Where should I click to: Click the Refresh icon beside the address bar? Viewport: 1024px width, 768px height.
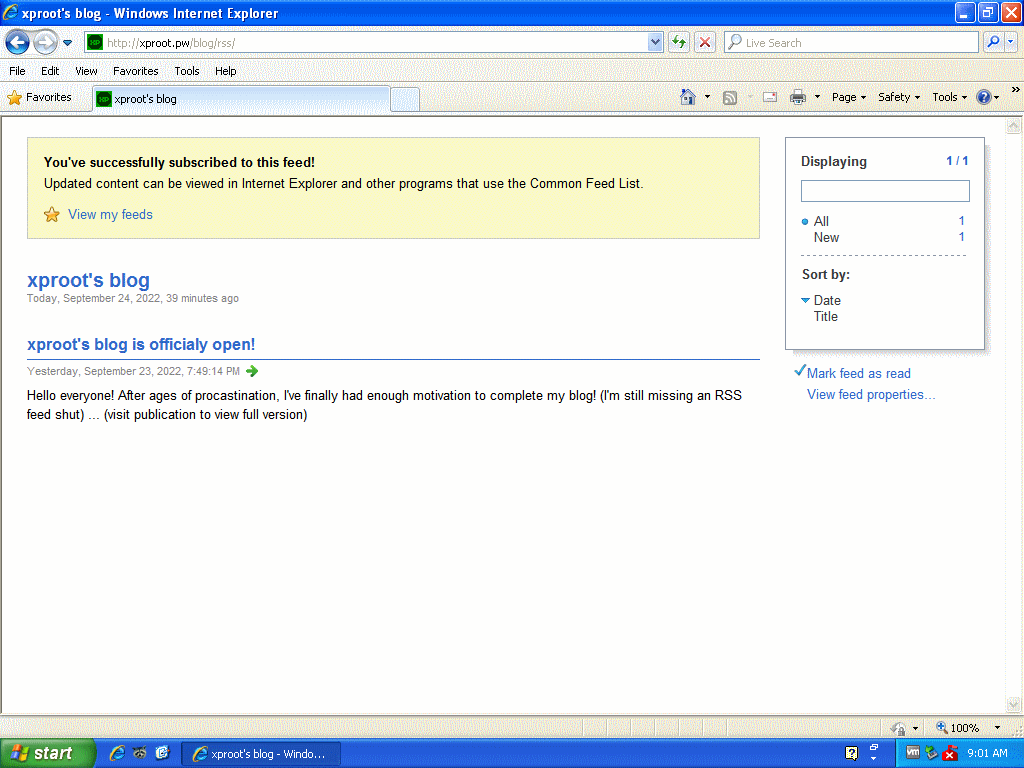tap(678, 42)
